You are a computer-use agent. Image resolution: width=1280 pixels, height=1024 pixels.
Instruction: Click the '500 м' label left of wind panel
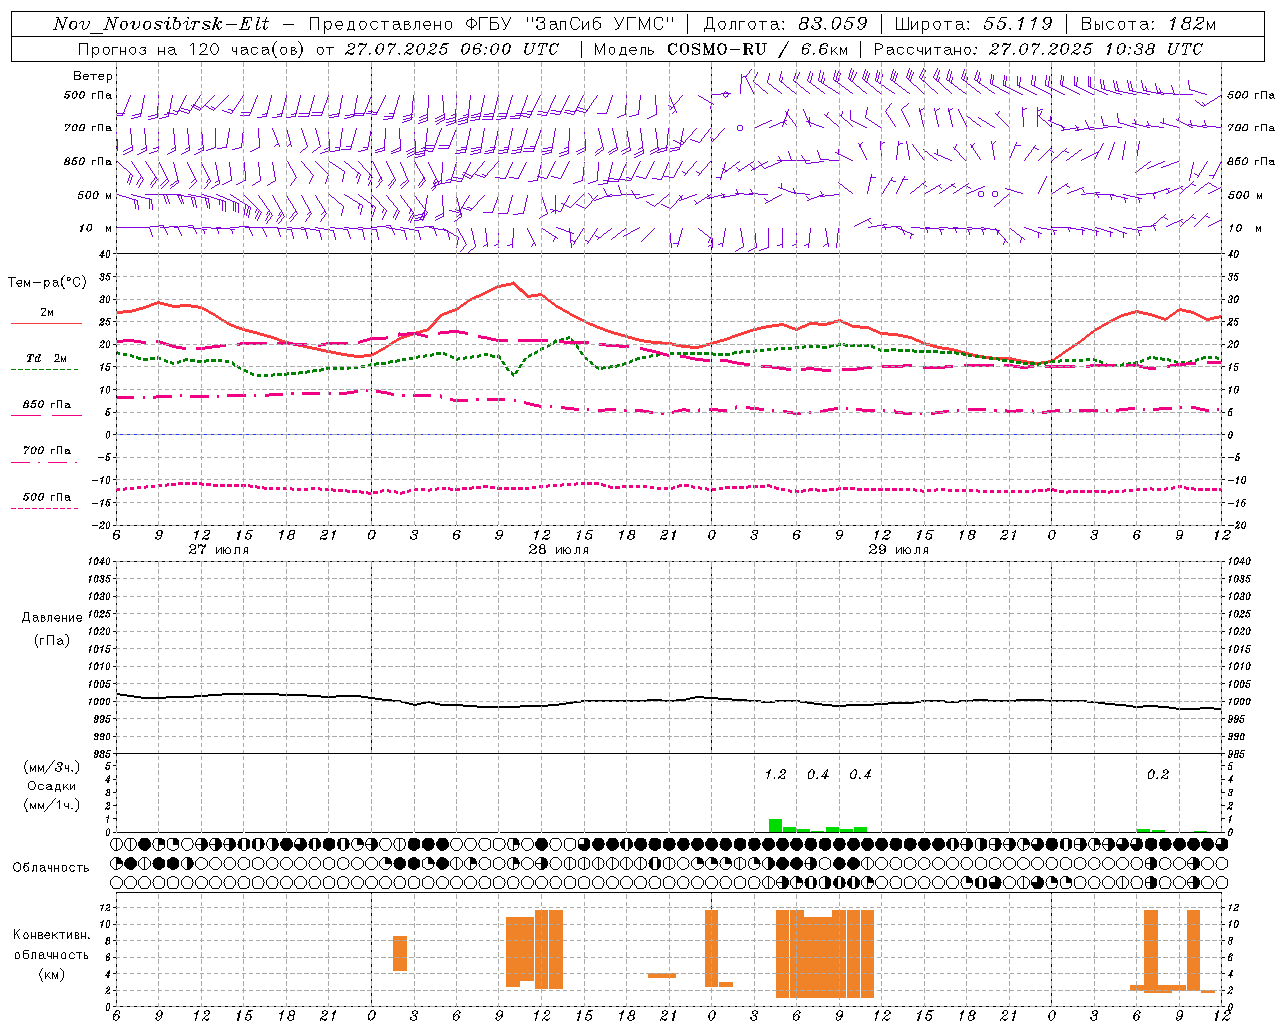[97, 195]
